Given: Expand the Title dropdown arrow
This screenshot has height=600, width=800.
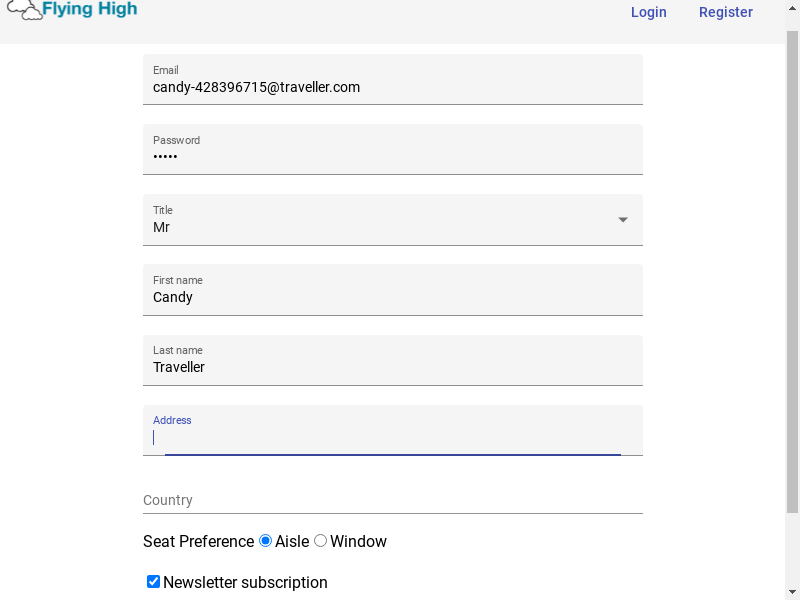Looking at the screenshot, I should tap(622, 220).
